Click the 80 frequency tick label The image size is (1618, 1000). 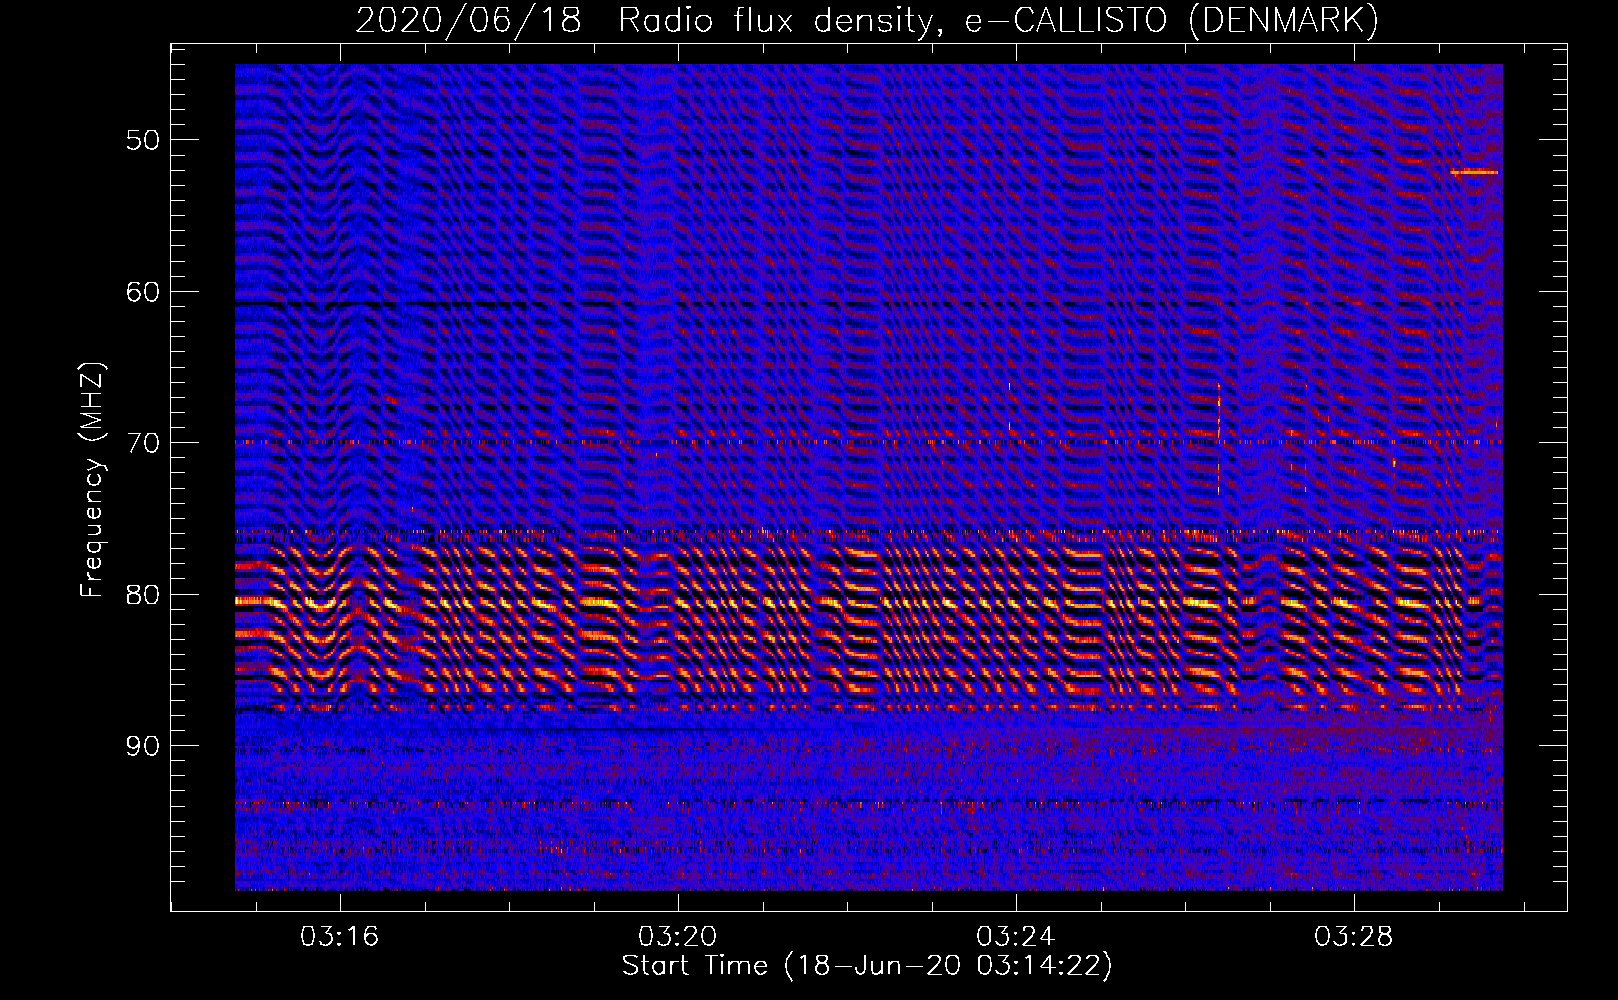click(x=143, y=595)
